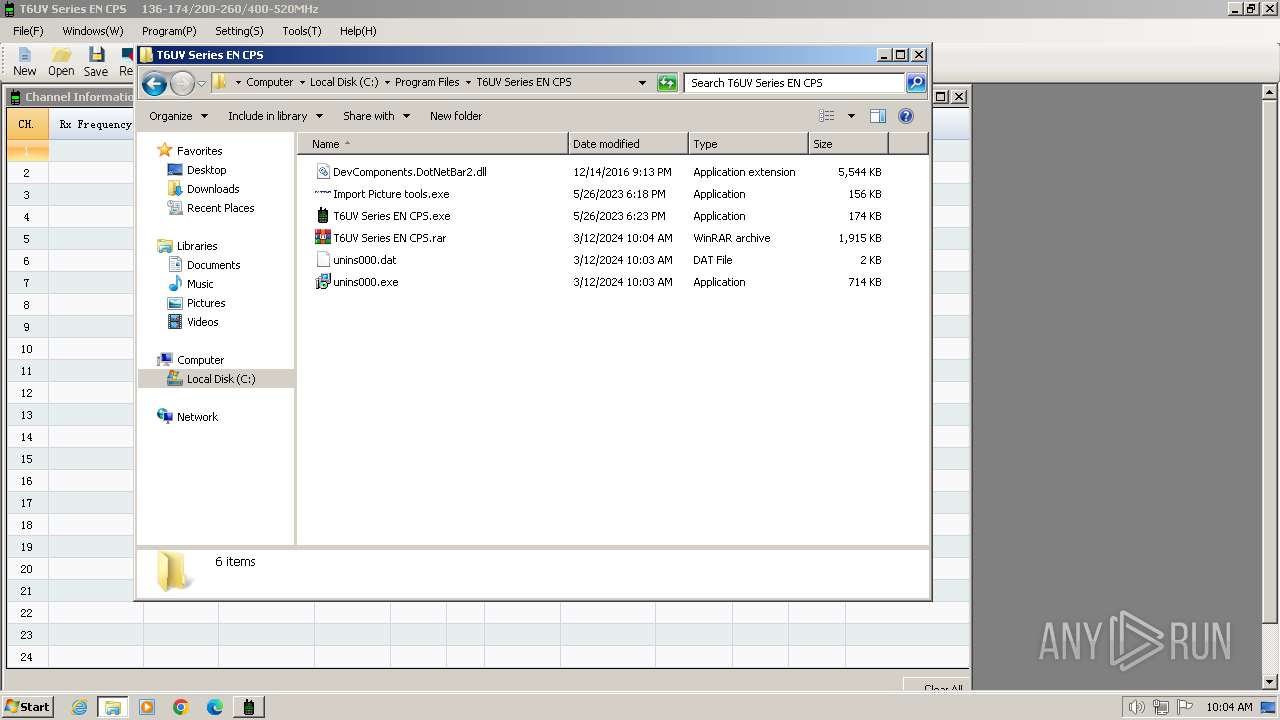The width and height of the screenshot is (1280, 720).
Task: Open the Share with dropdown
Action: [x=376, y=116]
